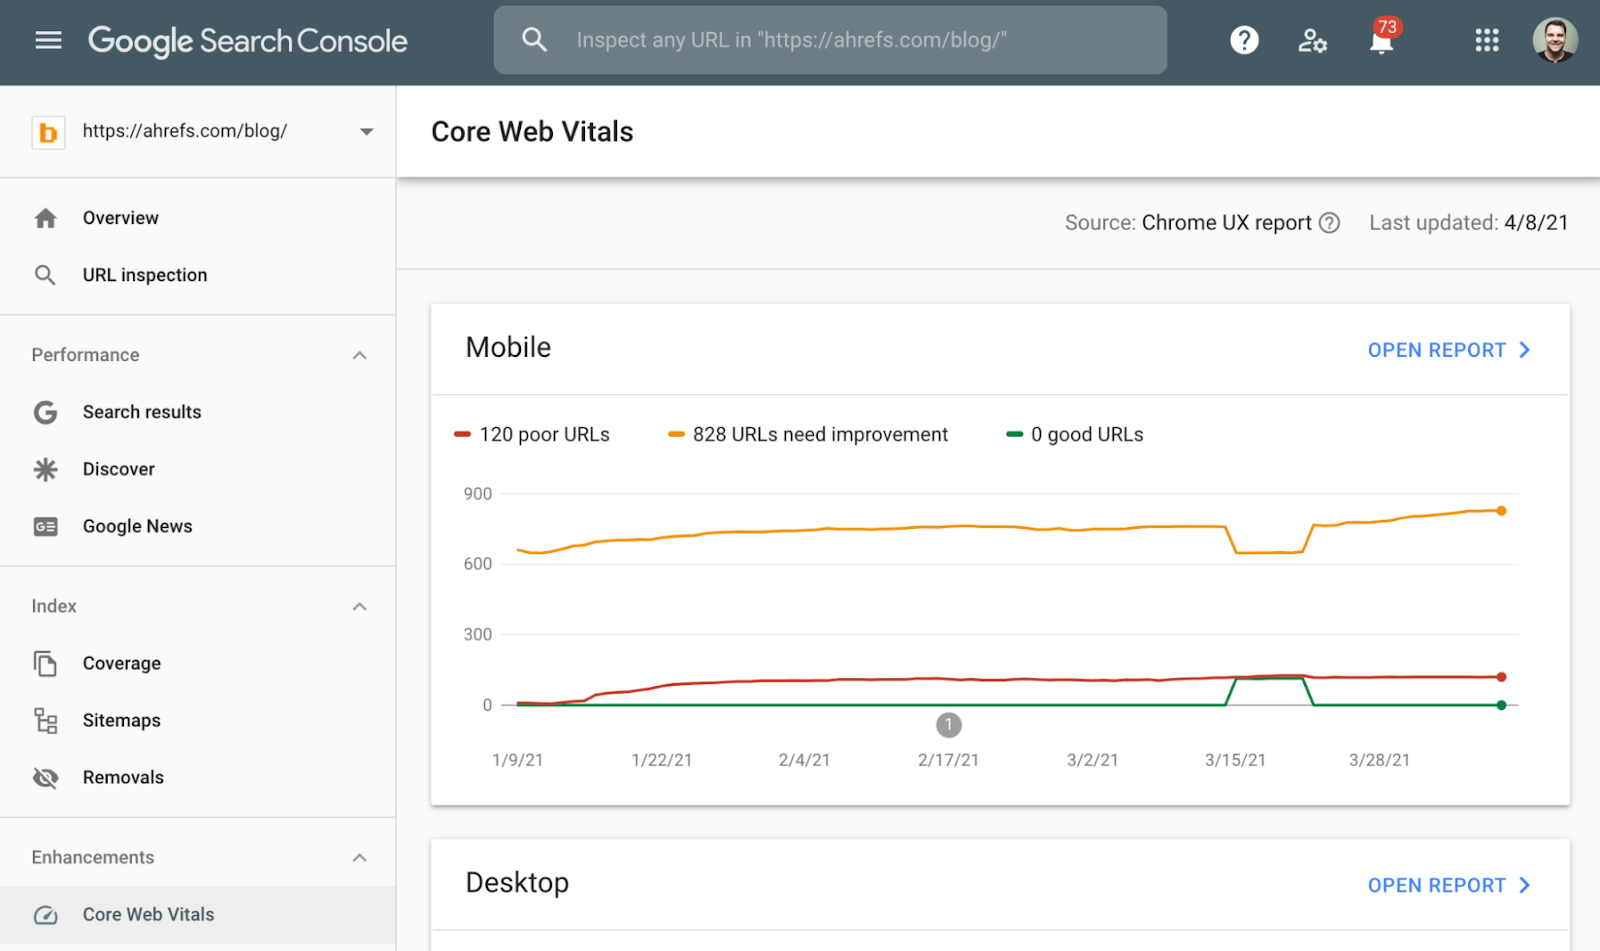
Task: Click the account profile avatar
Action: tap(1554, 40)
